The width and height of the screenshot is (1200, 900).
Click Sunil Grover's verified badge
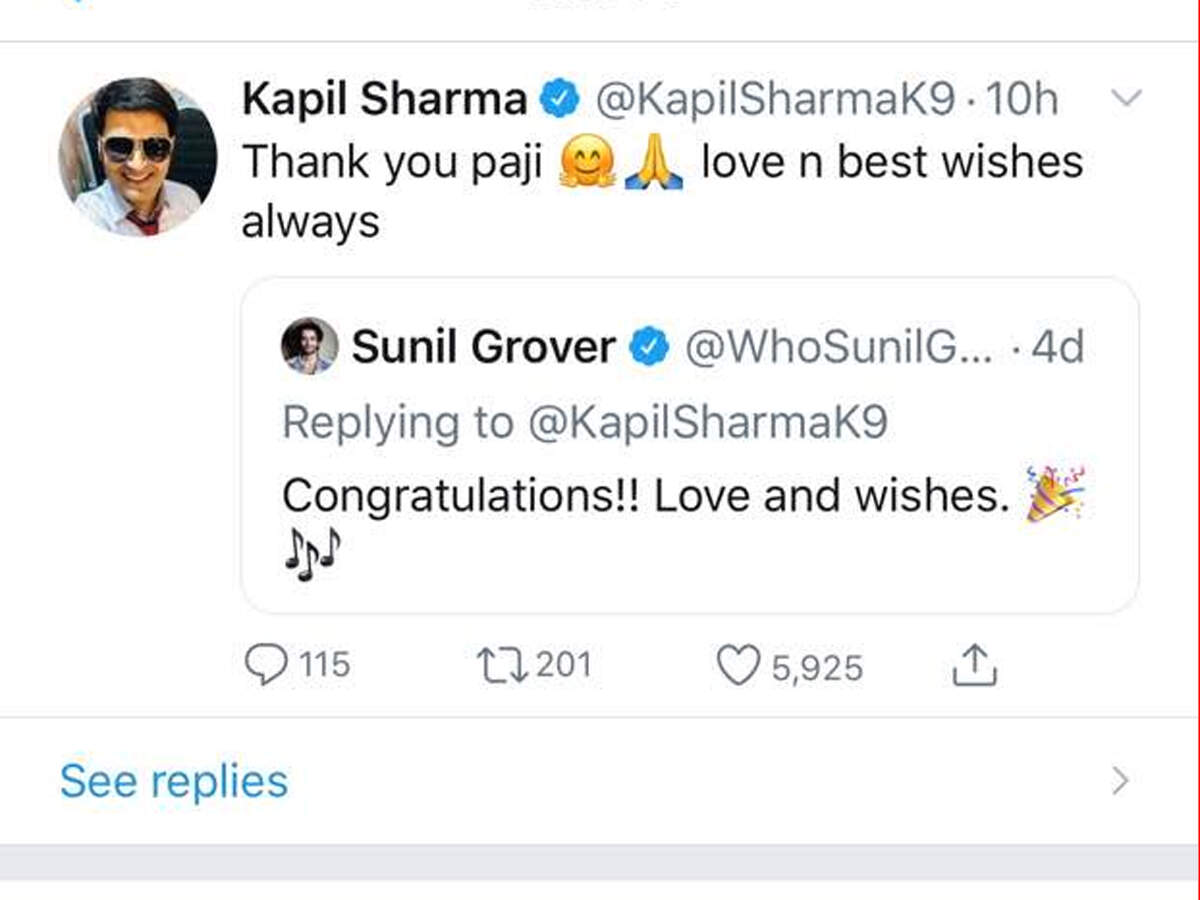(x=650, y=347)
